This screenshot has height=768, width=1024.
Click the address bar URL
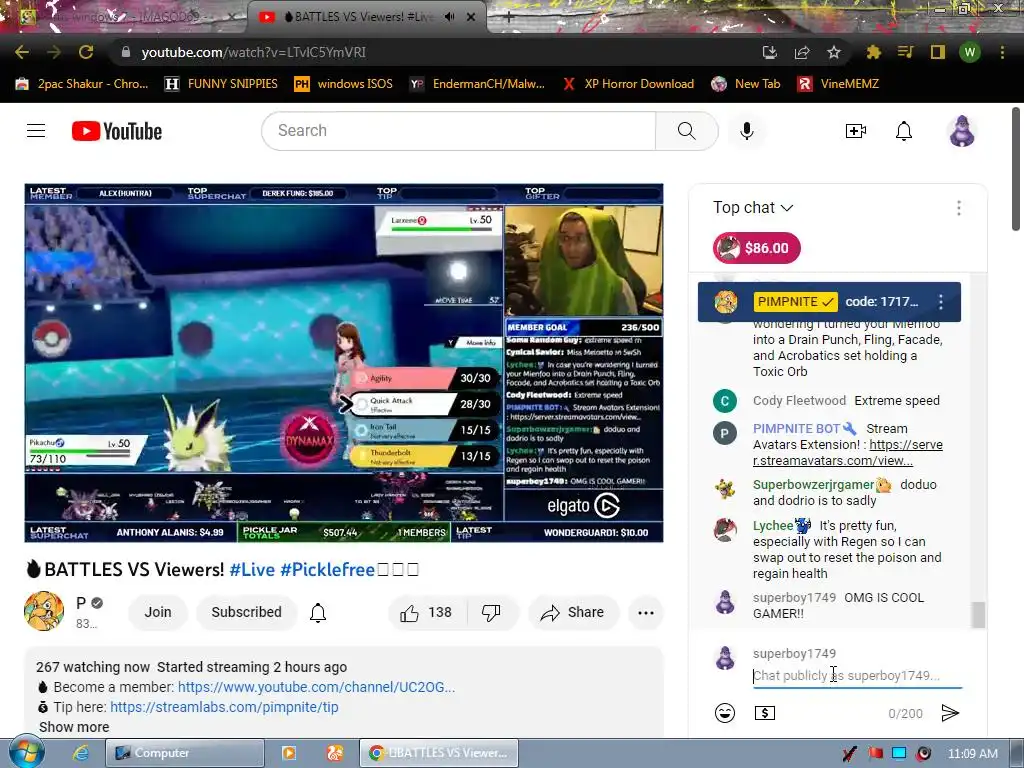point(253,52)
